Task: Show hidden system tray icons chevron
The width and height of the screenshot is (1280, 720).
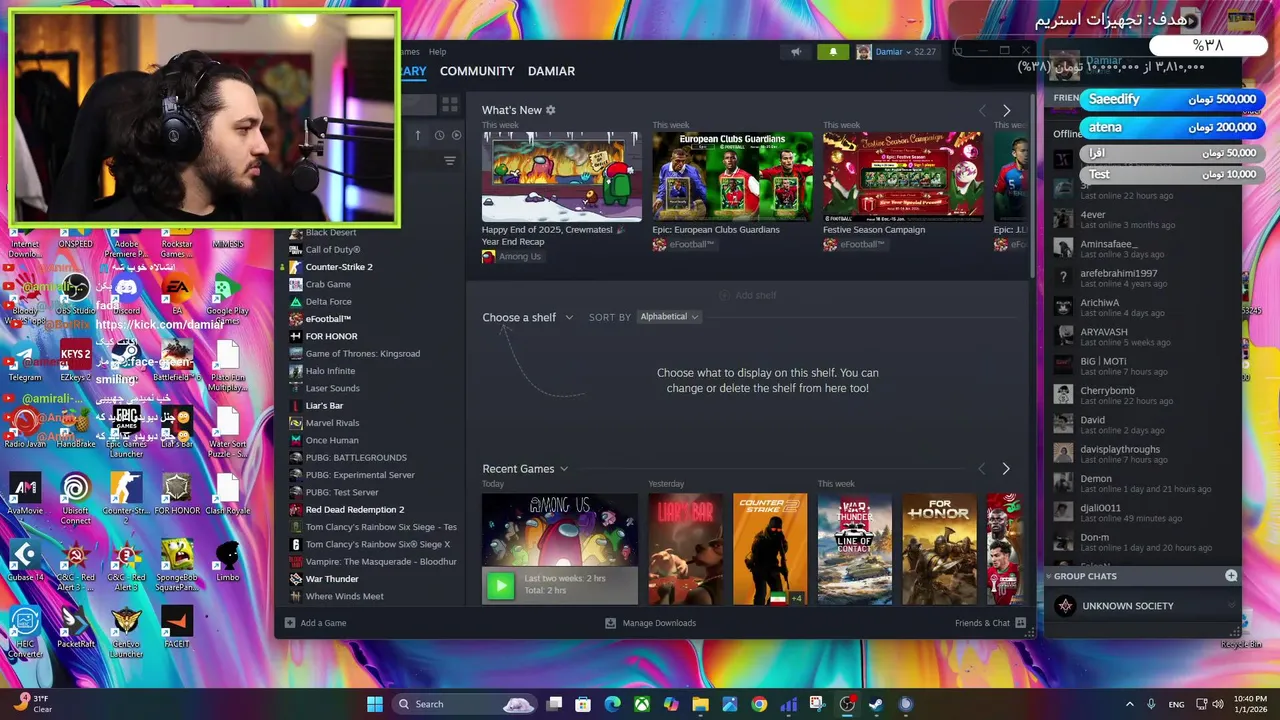Action: [1130, 704]
